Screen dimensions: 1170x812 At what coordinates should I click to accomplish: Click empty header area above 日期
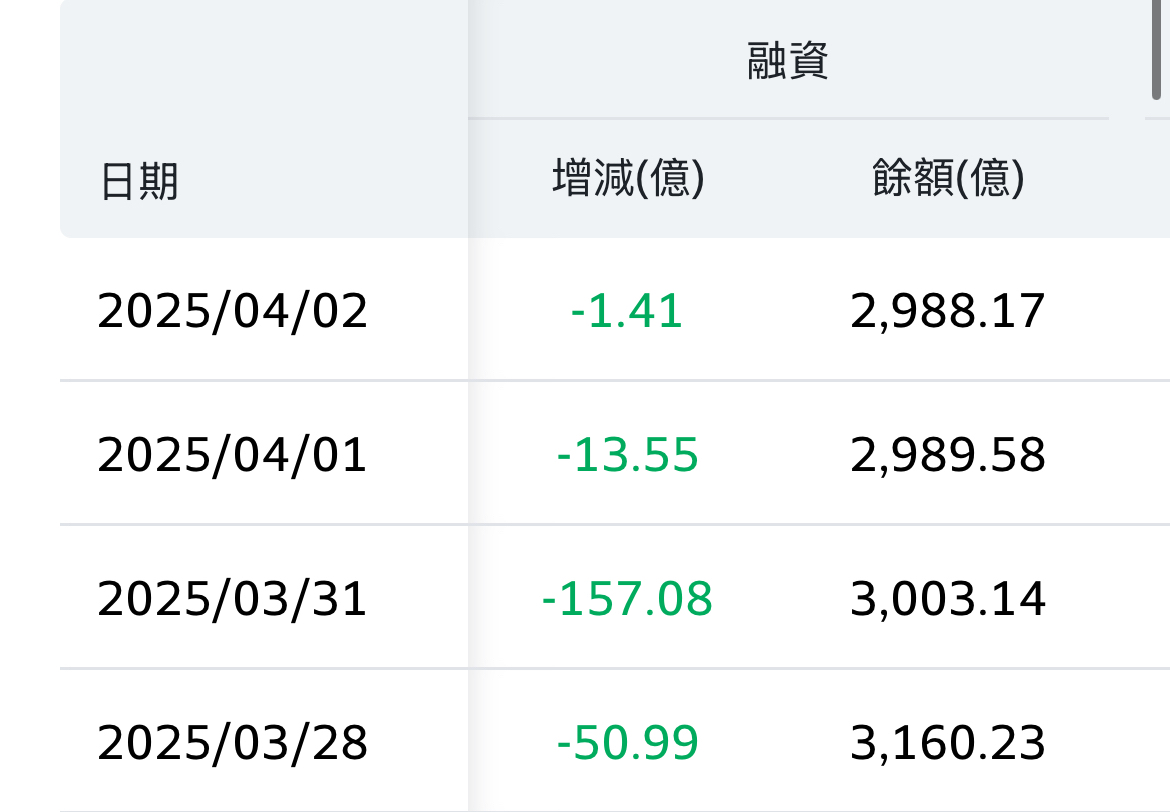point(260,70)
